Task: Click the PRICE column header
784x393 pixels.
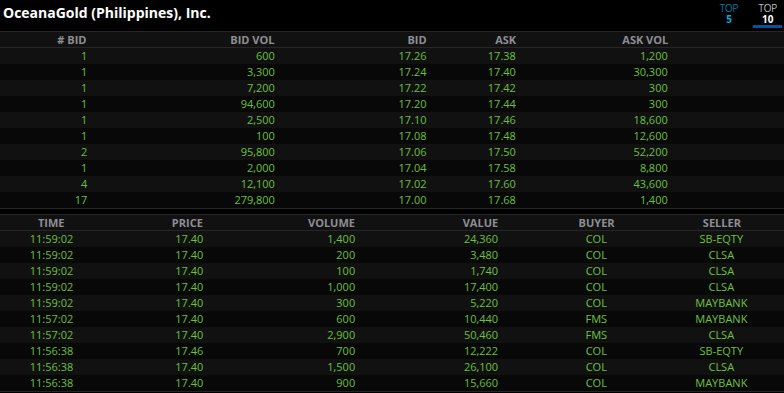Action: click(187, 223)
